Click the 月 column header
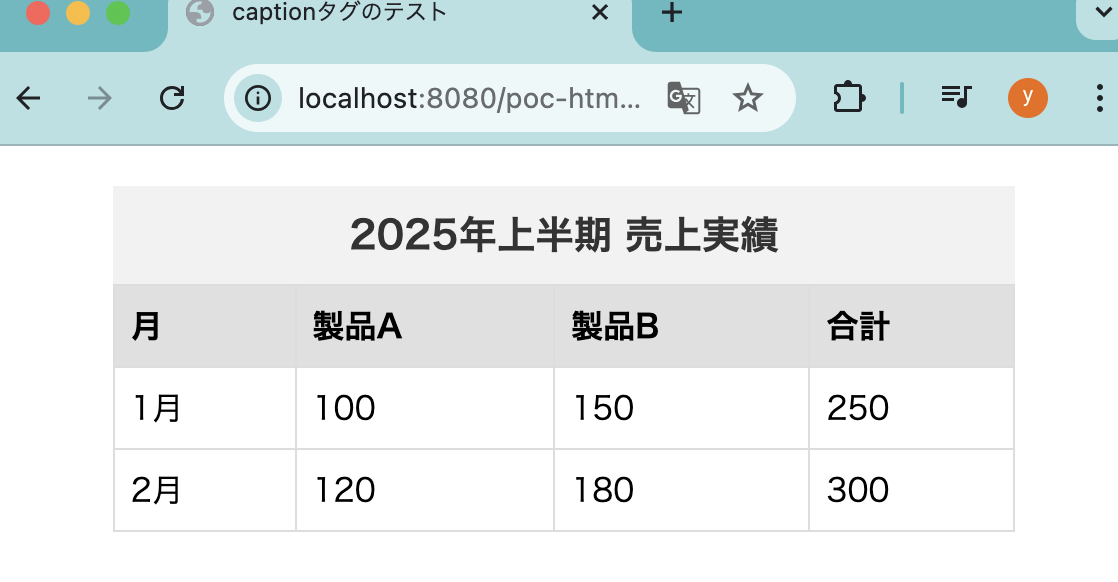Screen dimensions: 1118x582 [x=205, y=327]
